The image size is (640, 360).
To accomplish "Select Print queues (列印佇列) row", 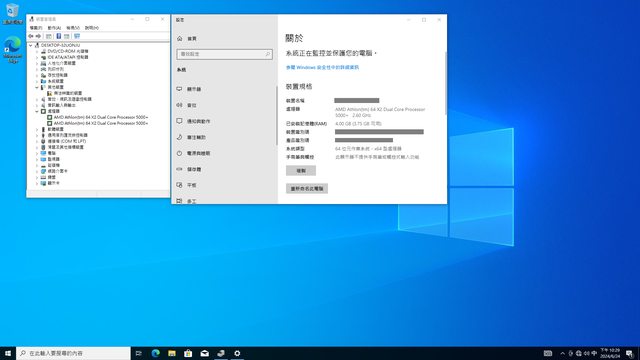I will (52, 69).
